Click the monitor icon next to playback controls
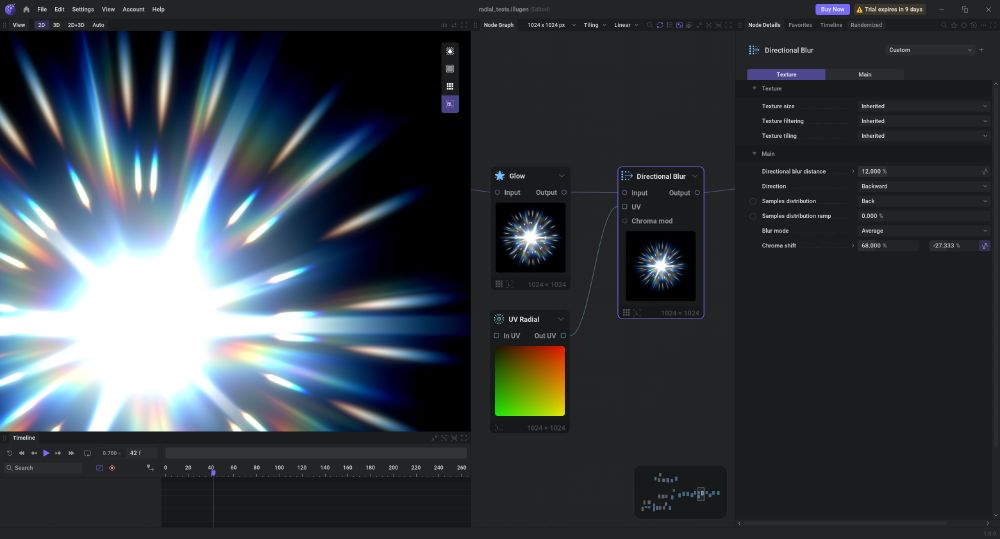1000x539 pixels. [x=87, y=453]
